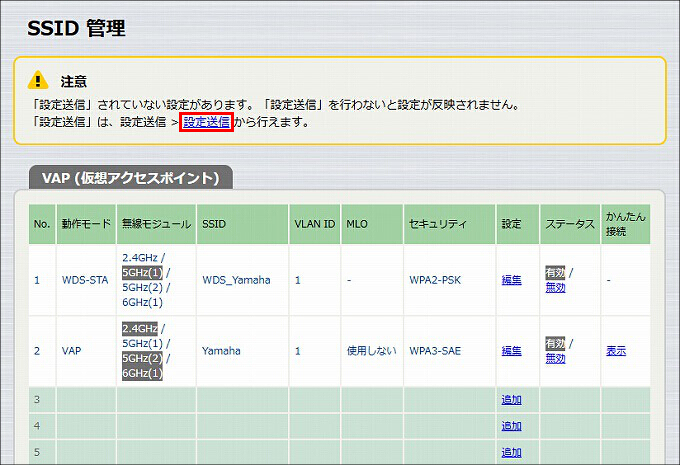Click 2.4GHz in the WDS-STA row
The width and height of the screenshot is (680, 465).
[140, 258]
